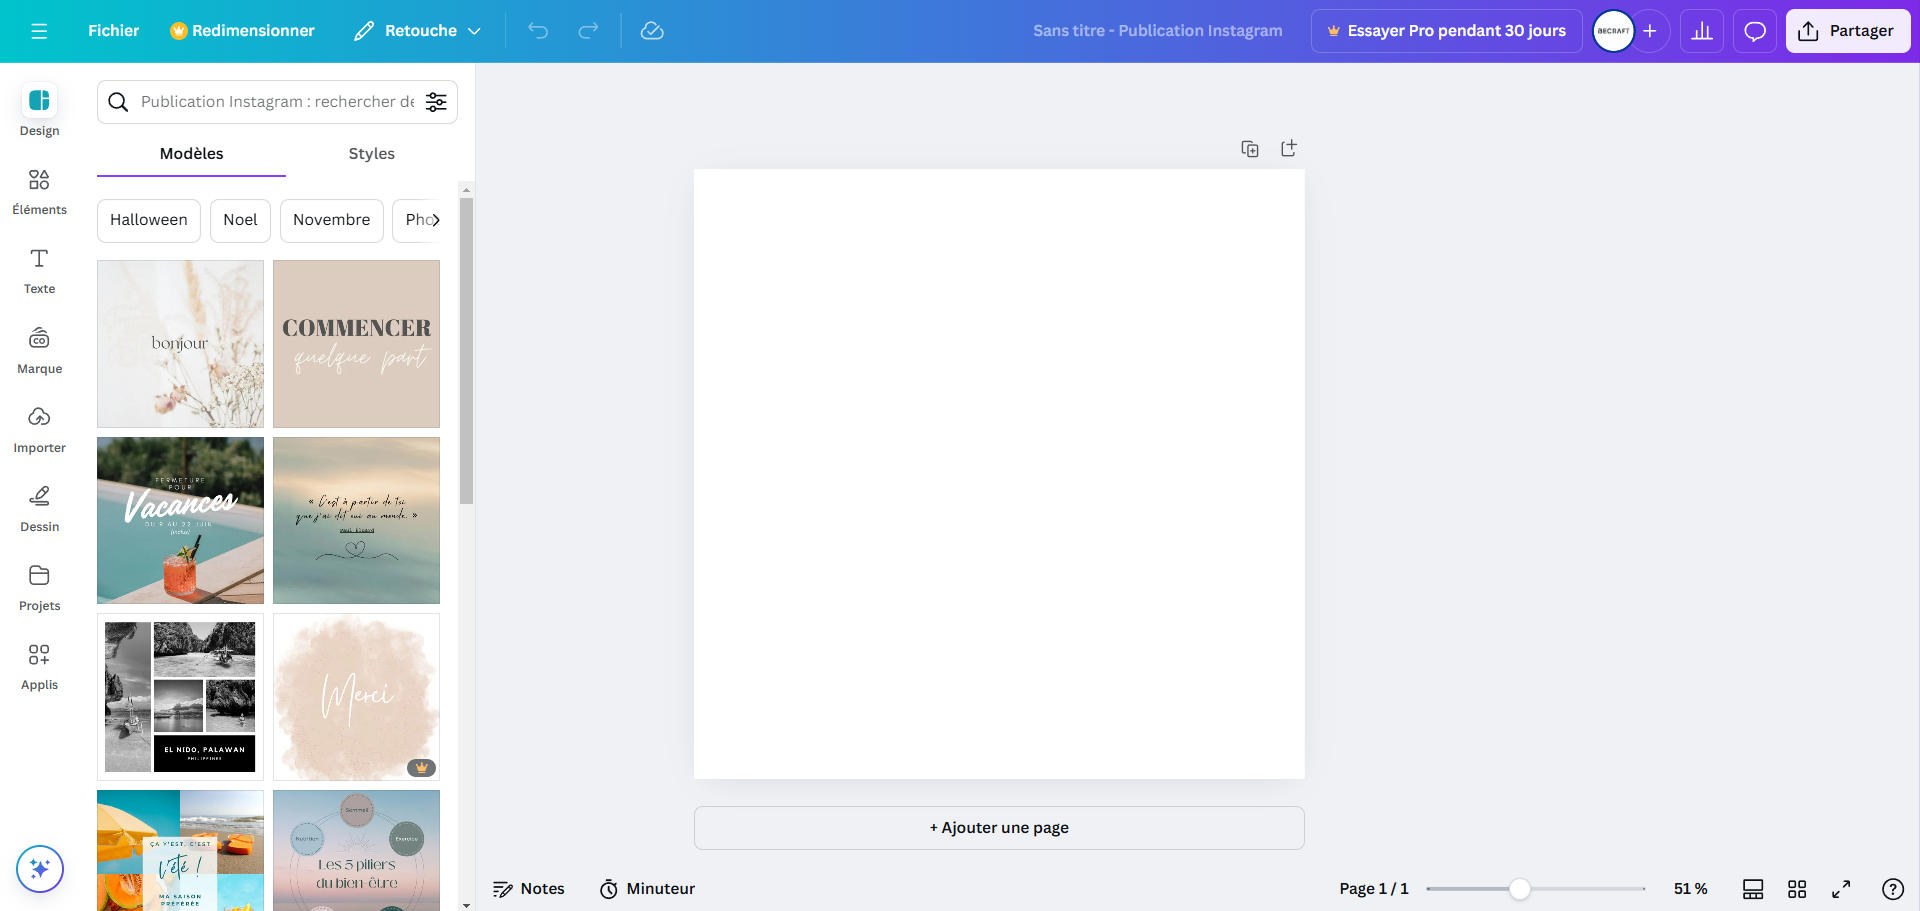Open the Texte panel
The image size is (1920, 911).
click(39, 270)
